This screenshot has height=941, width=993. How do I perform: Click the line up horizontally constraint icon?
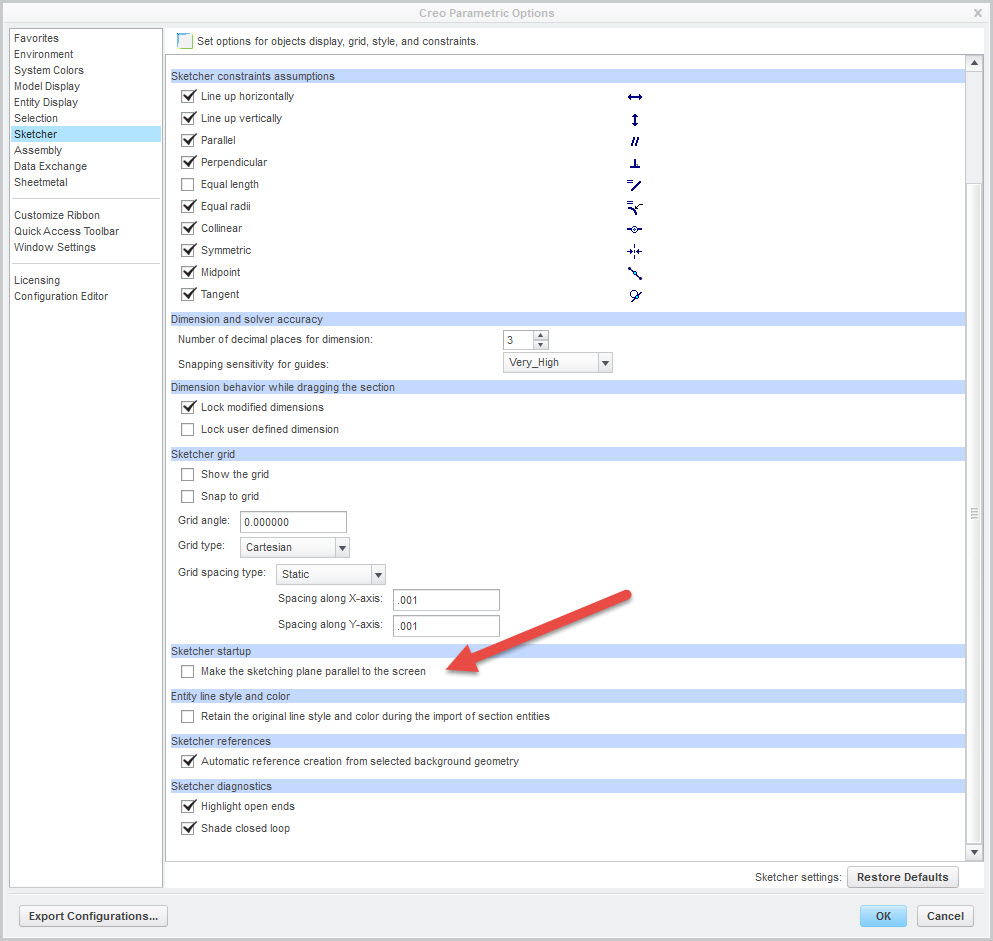pyautogui.click(x=635, y=97)
